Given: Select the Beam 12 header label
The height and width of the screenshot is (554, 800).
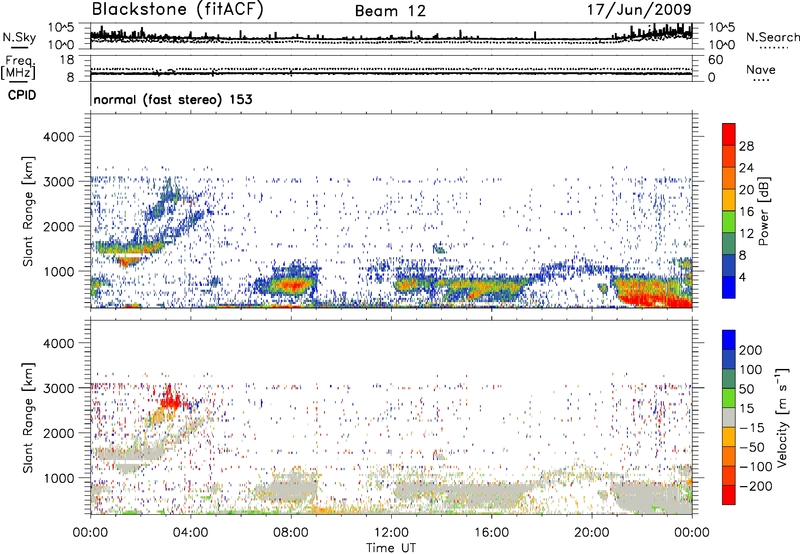Looking at the screenshot, I should 390,11.
